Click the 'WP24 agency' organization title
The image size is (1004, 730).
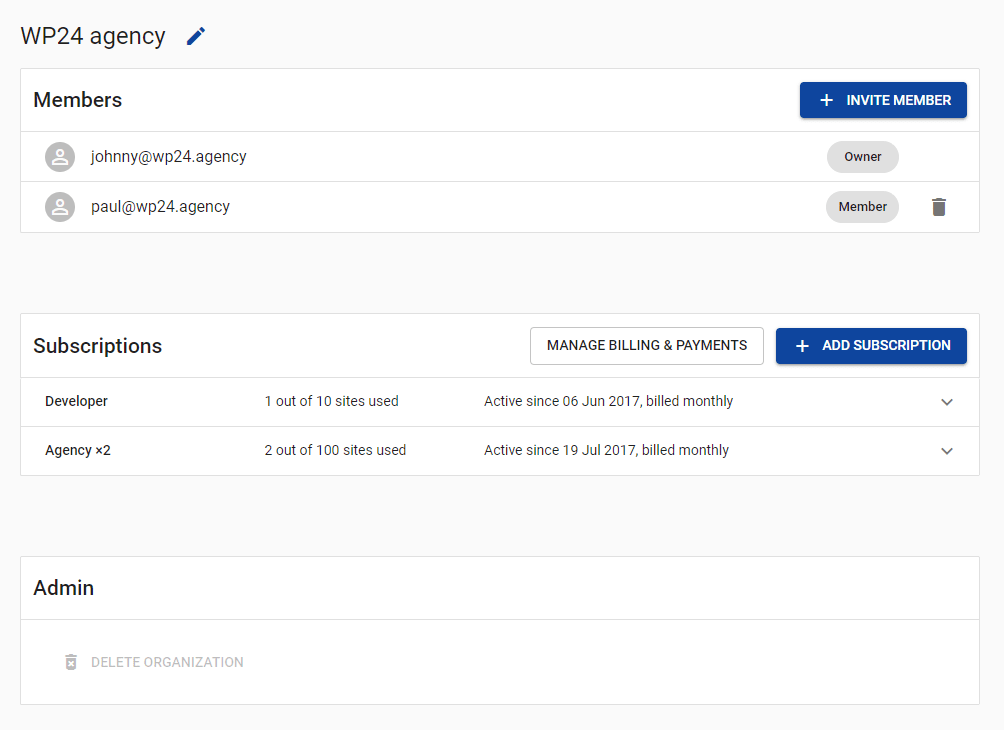pos(93,36)
